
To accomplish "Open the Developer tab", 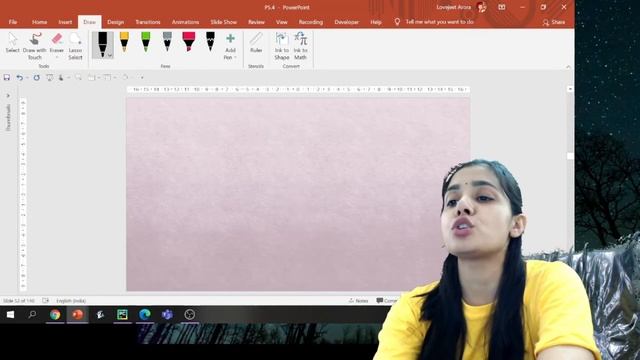I will click(347, 22).
